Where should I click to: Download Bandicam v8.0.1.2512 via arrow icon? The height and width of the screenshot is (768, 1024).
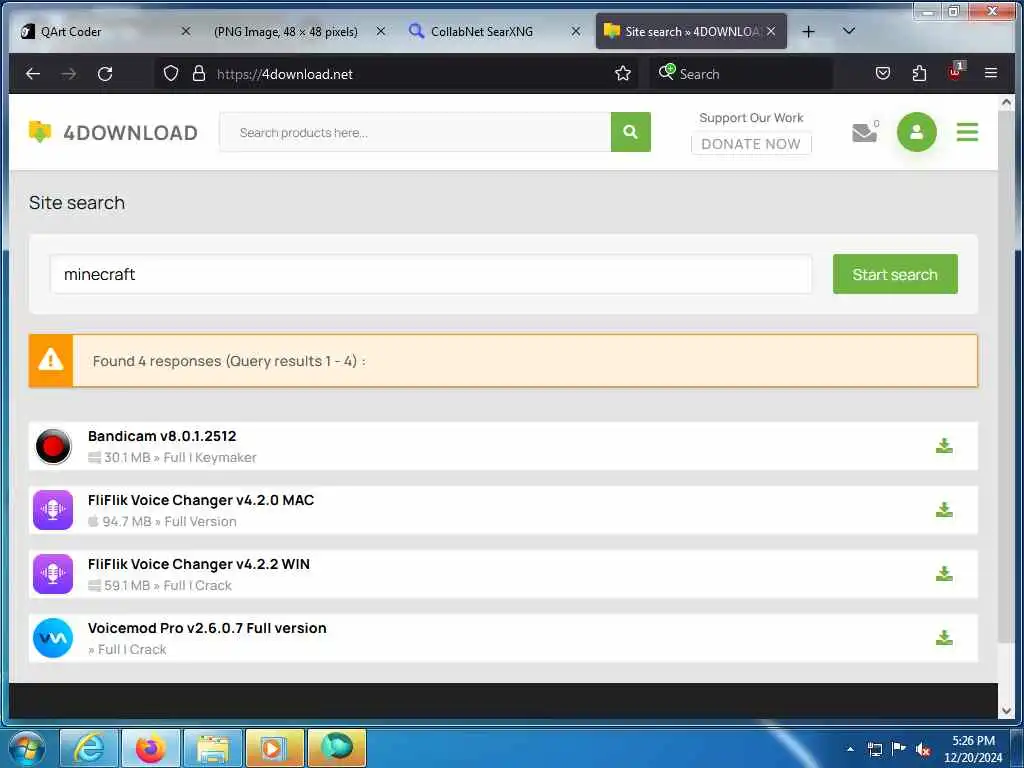[x=944, y=446]
